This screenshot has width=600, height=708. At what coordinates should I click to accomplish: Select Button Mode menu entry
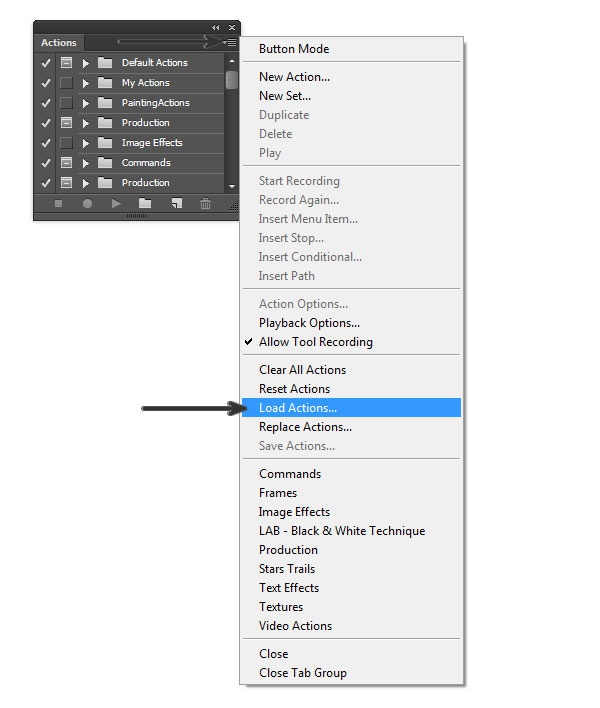coord(294,49)
